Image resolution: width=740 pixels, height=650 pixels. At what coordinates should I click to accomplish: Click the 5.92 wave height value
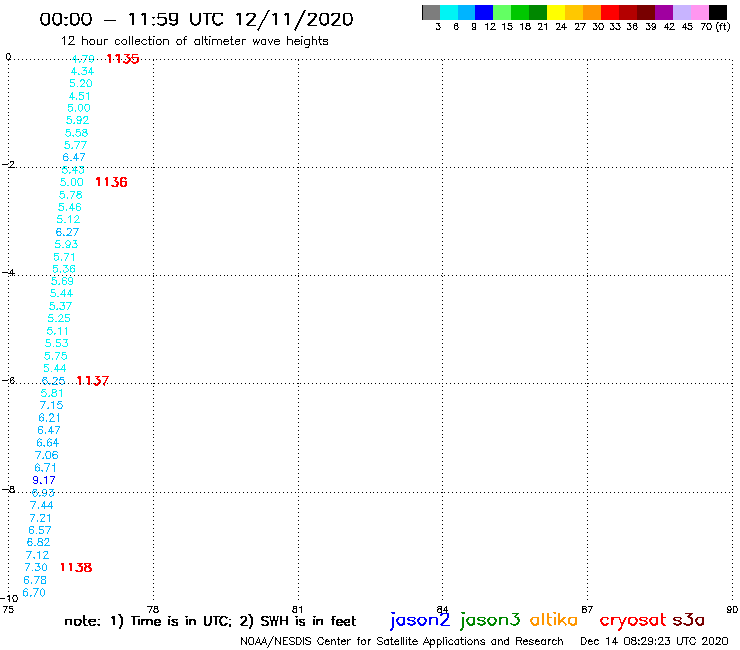(77, 120)
